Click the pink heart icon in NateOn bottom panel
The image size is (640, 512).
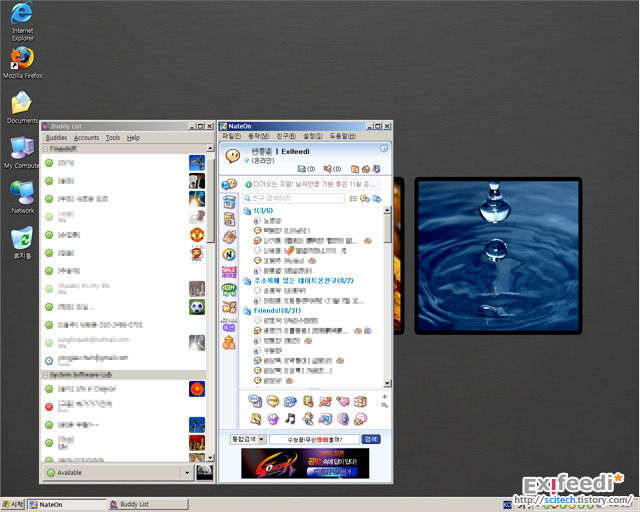[342, 401]
